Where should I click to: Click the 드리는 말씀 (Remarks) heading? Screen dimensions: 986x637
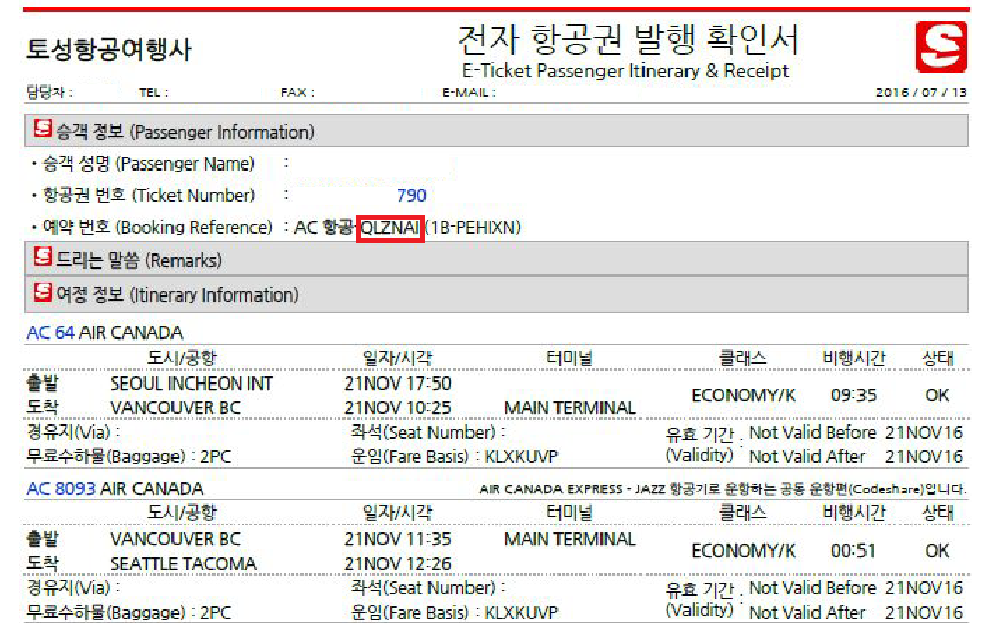click(x=139, y=260)
